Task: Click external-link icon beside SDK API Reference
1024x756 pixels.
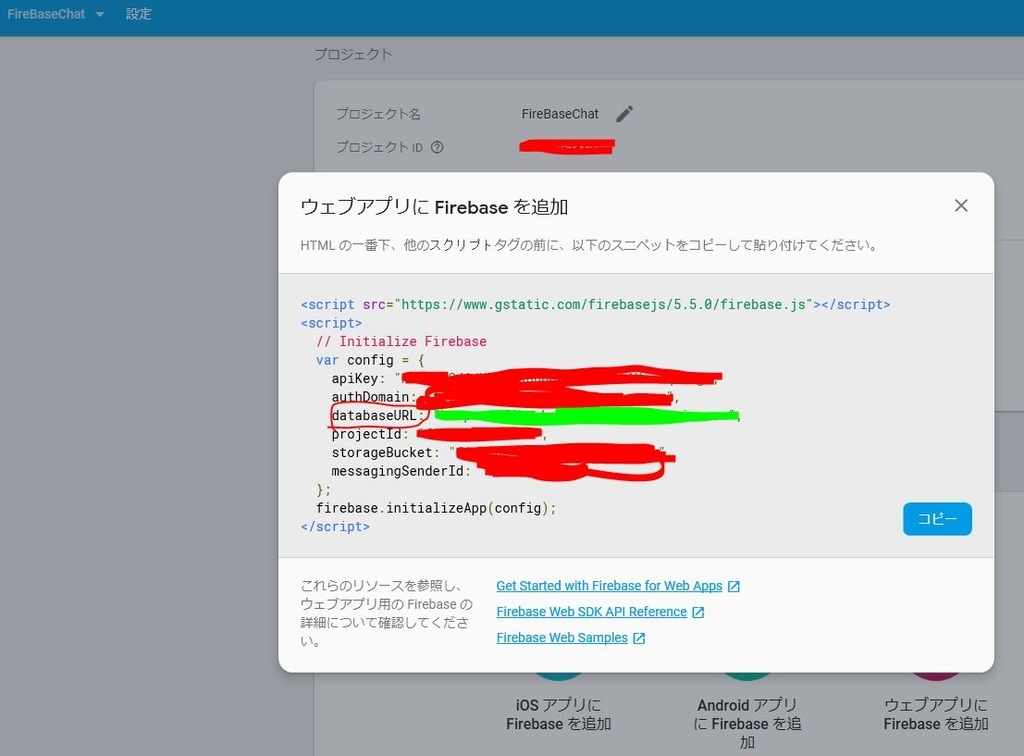Action: coord(698,612)
